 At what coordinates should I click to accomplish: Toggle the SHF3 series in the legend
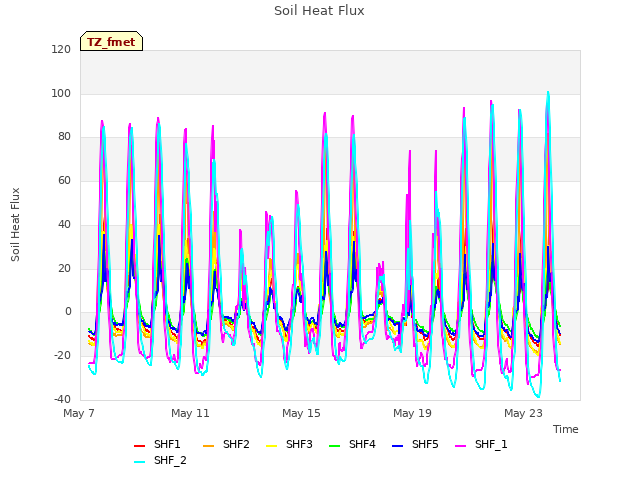click(x=289, y=444)
